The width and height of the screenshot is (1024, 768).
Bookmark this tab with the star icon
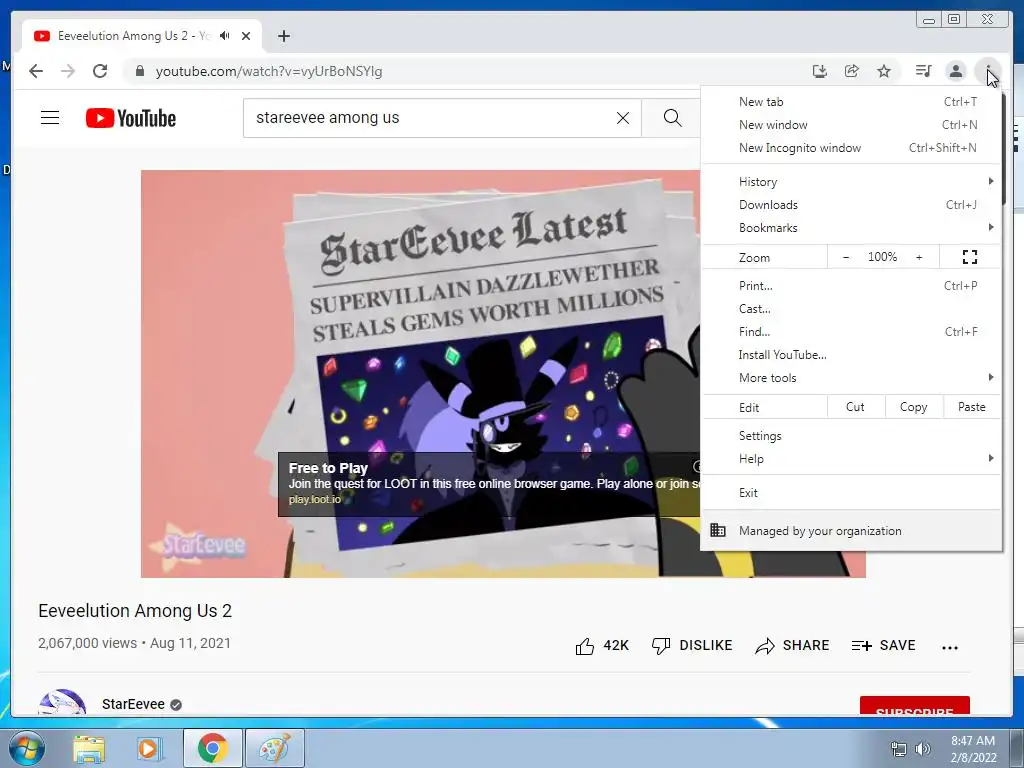[884, 71]
